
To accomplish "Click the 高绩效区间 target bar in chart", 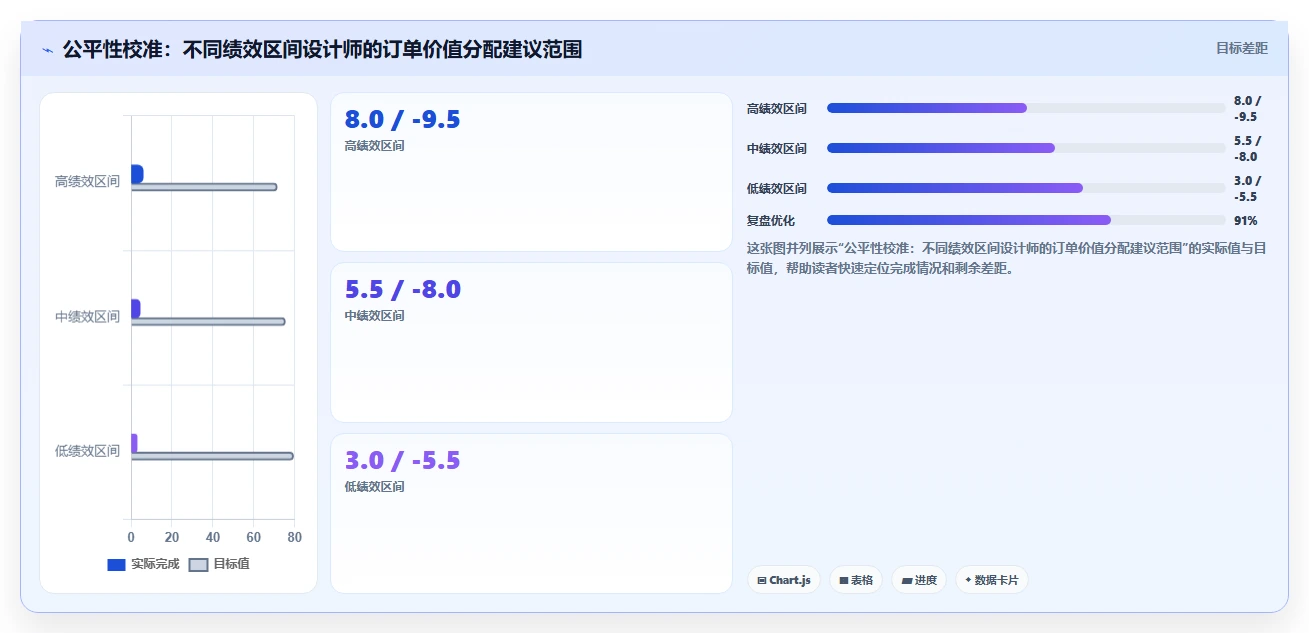I will [204, 187].
